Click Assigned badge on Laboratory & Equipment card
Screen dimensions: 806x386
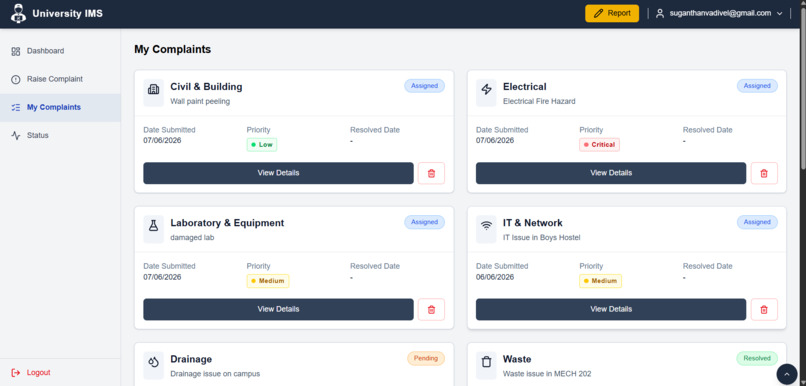coord(424,222)
